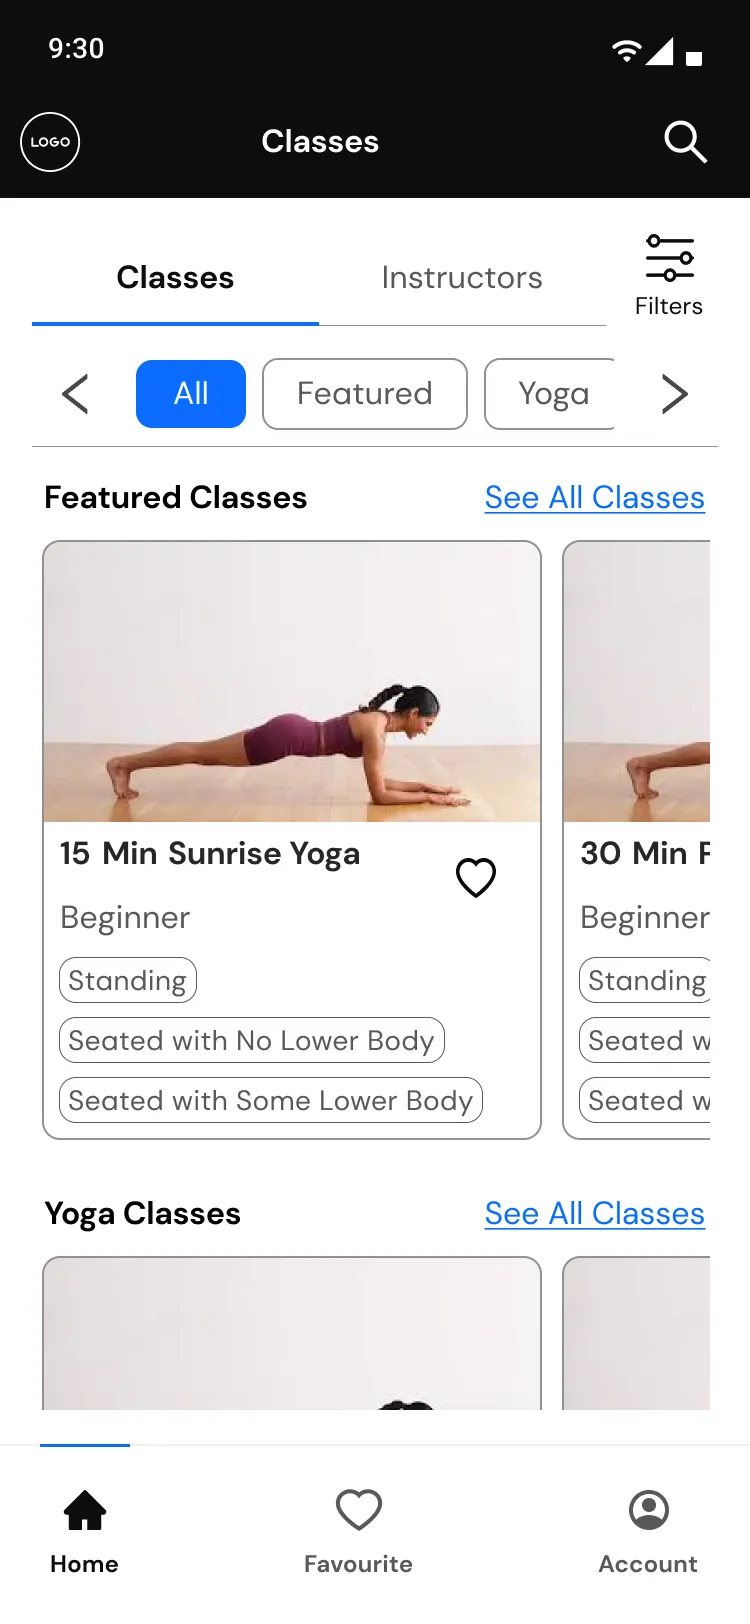Select the All category chip

pos(191,394)
